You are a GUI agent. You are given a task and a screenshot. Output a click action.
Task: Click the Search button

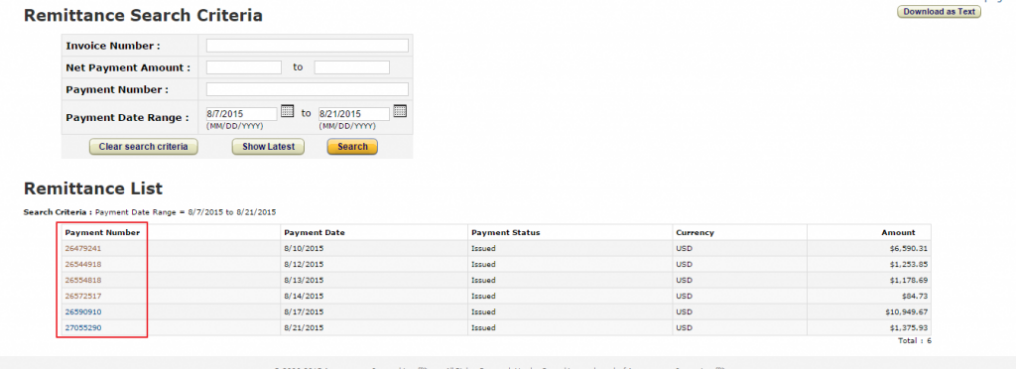352,147
